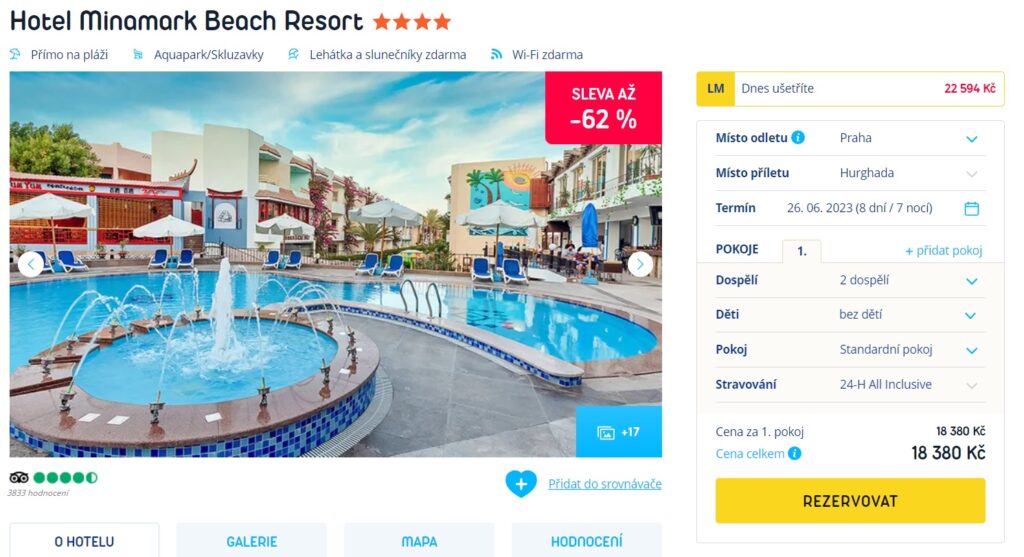Screen dimensions: 1024x557
Task: Click the Wi-Fi zdarma icon
Action: coord(496,54)
